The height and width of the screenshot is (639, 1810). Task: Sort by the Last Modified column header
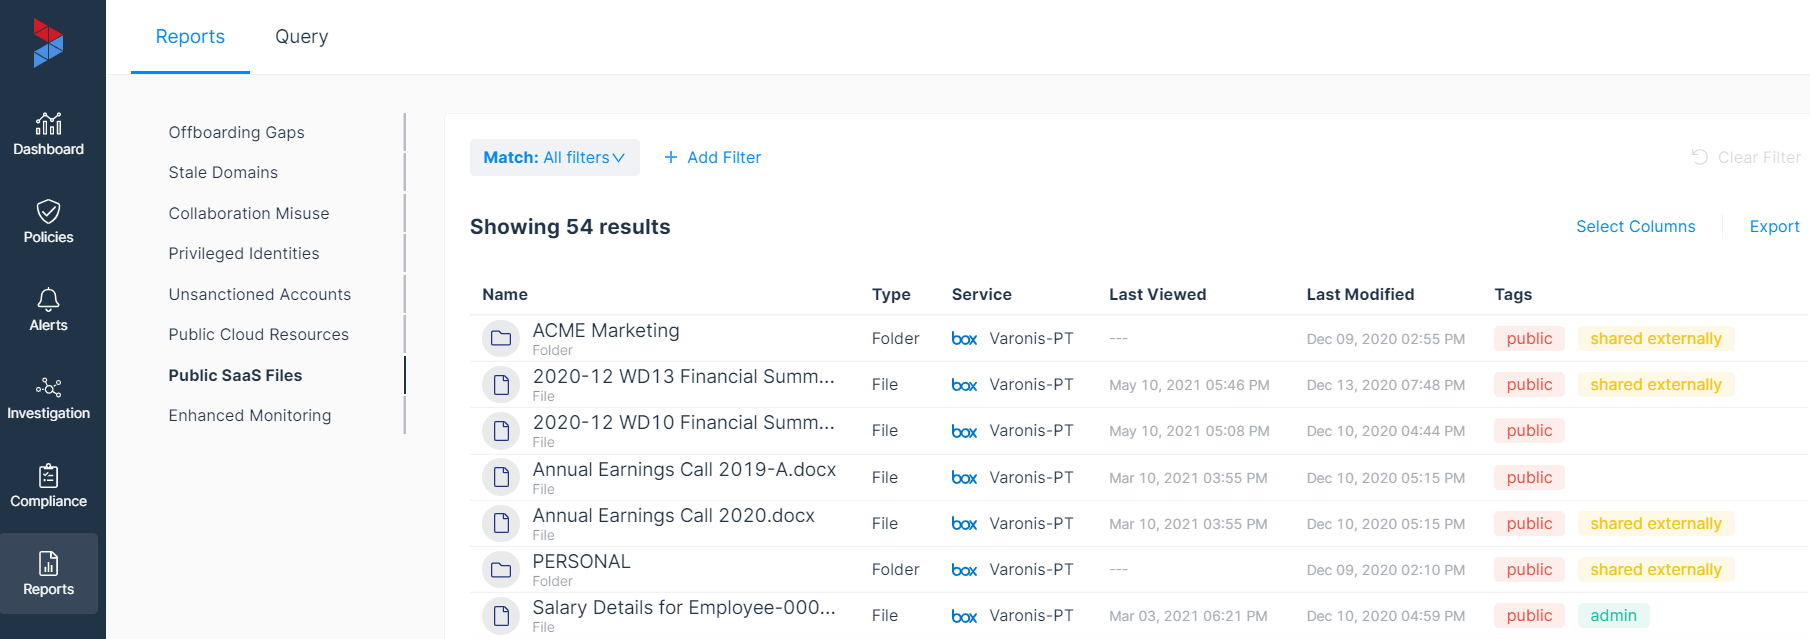1360,295
